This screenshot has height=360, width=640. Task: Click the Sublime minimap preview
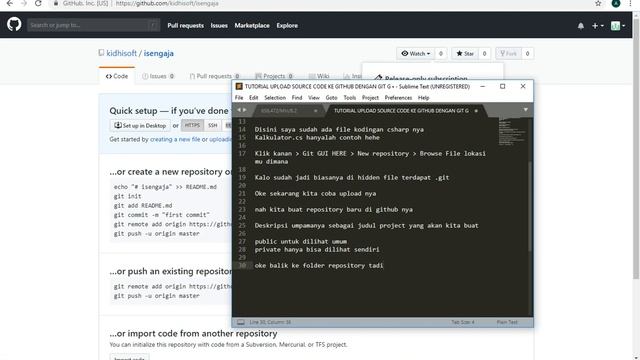[512, 132]
